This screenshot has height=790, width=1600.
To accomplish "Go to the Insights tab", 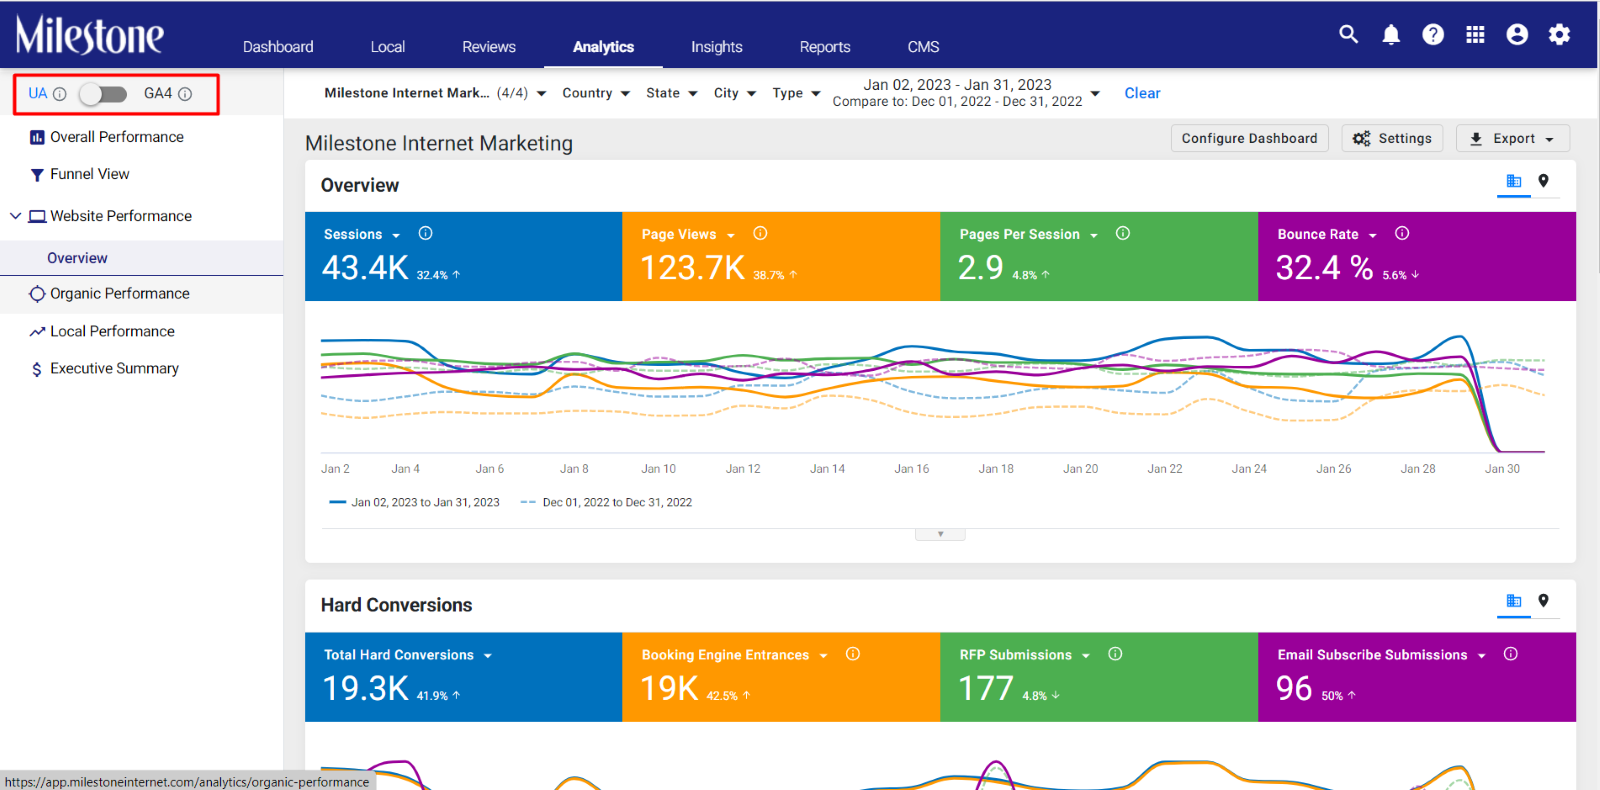I will point(717,47).
